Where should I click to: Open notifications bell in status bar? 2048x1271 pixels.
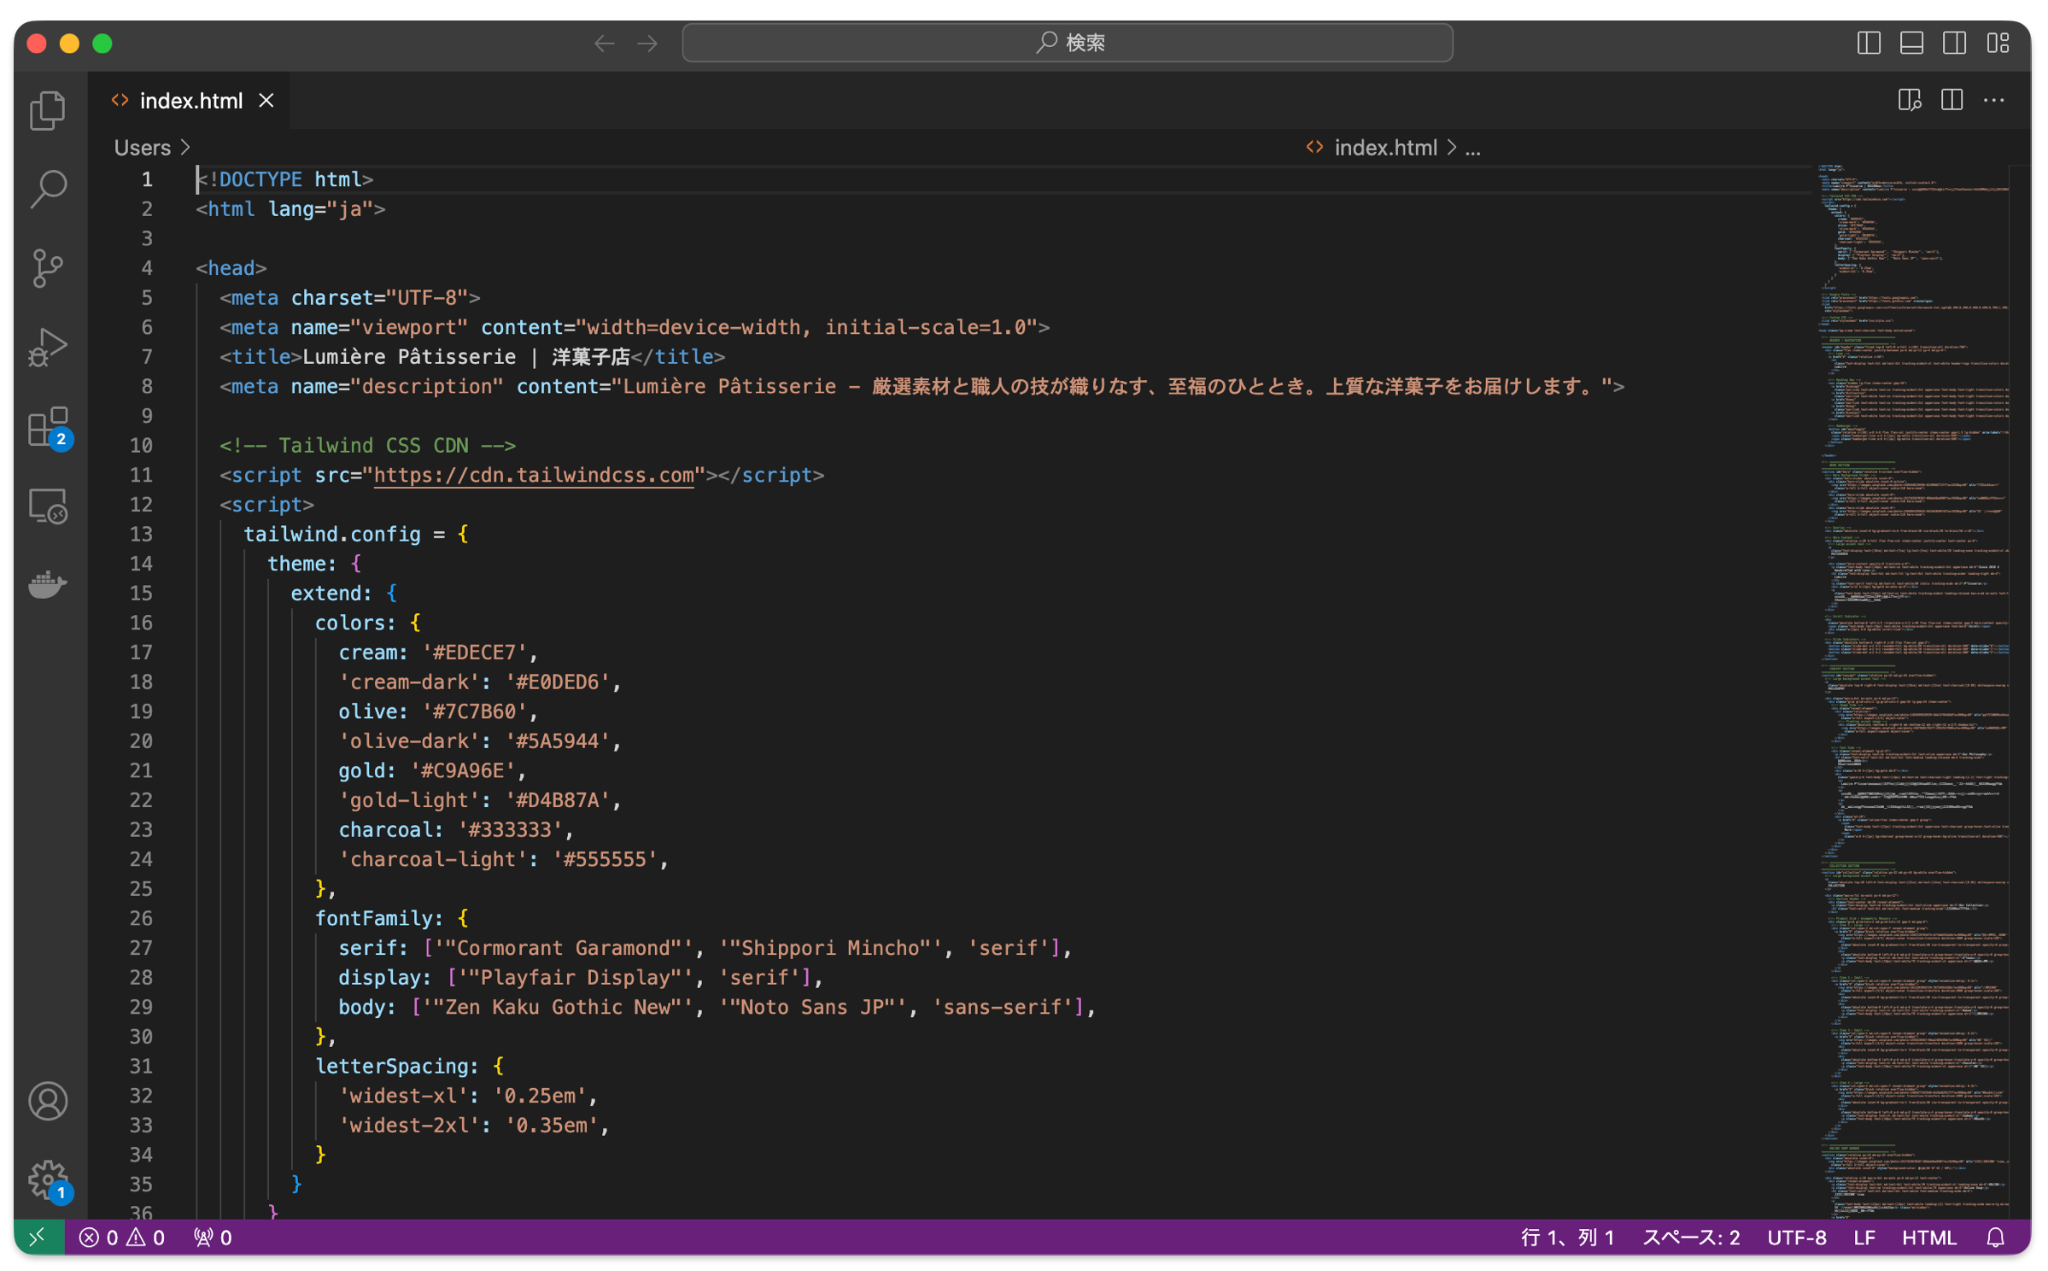click(1995, 1237)
